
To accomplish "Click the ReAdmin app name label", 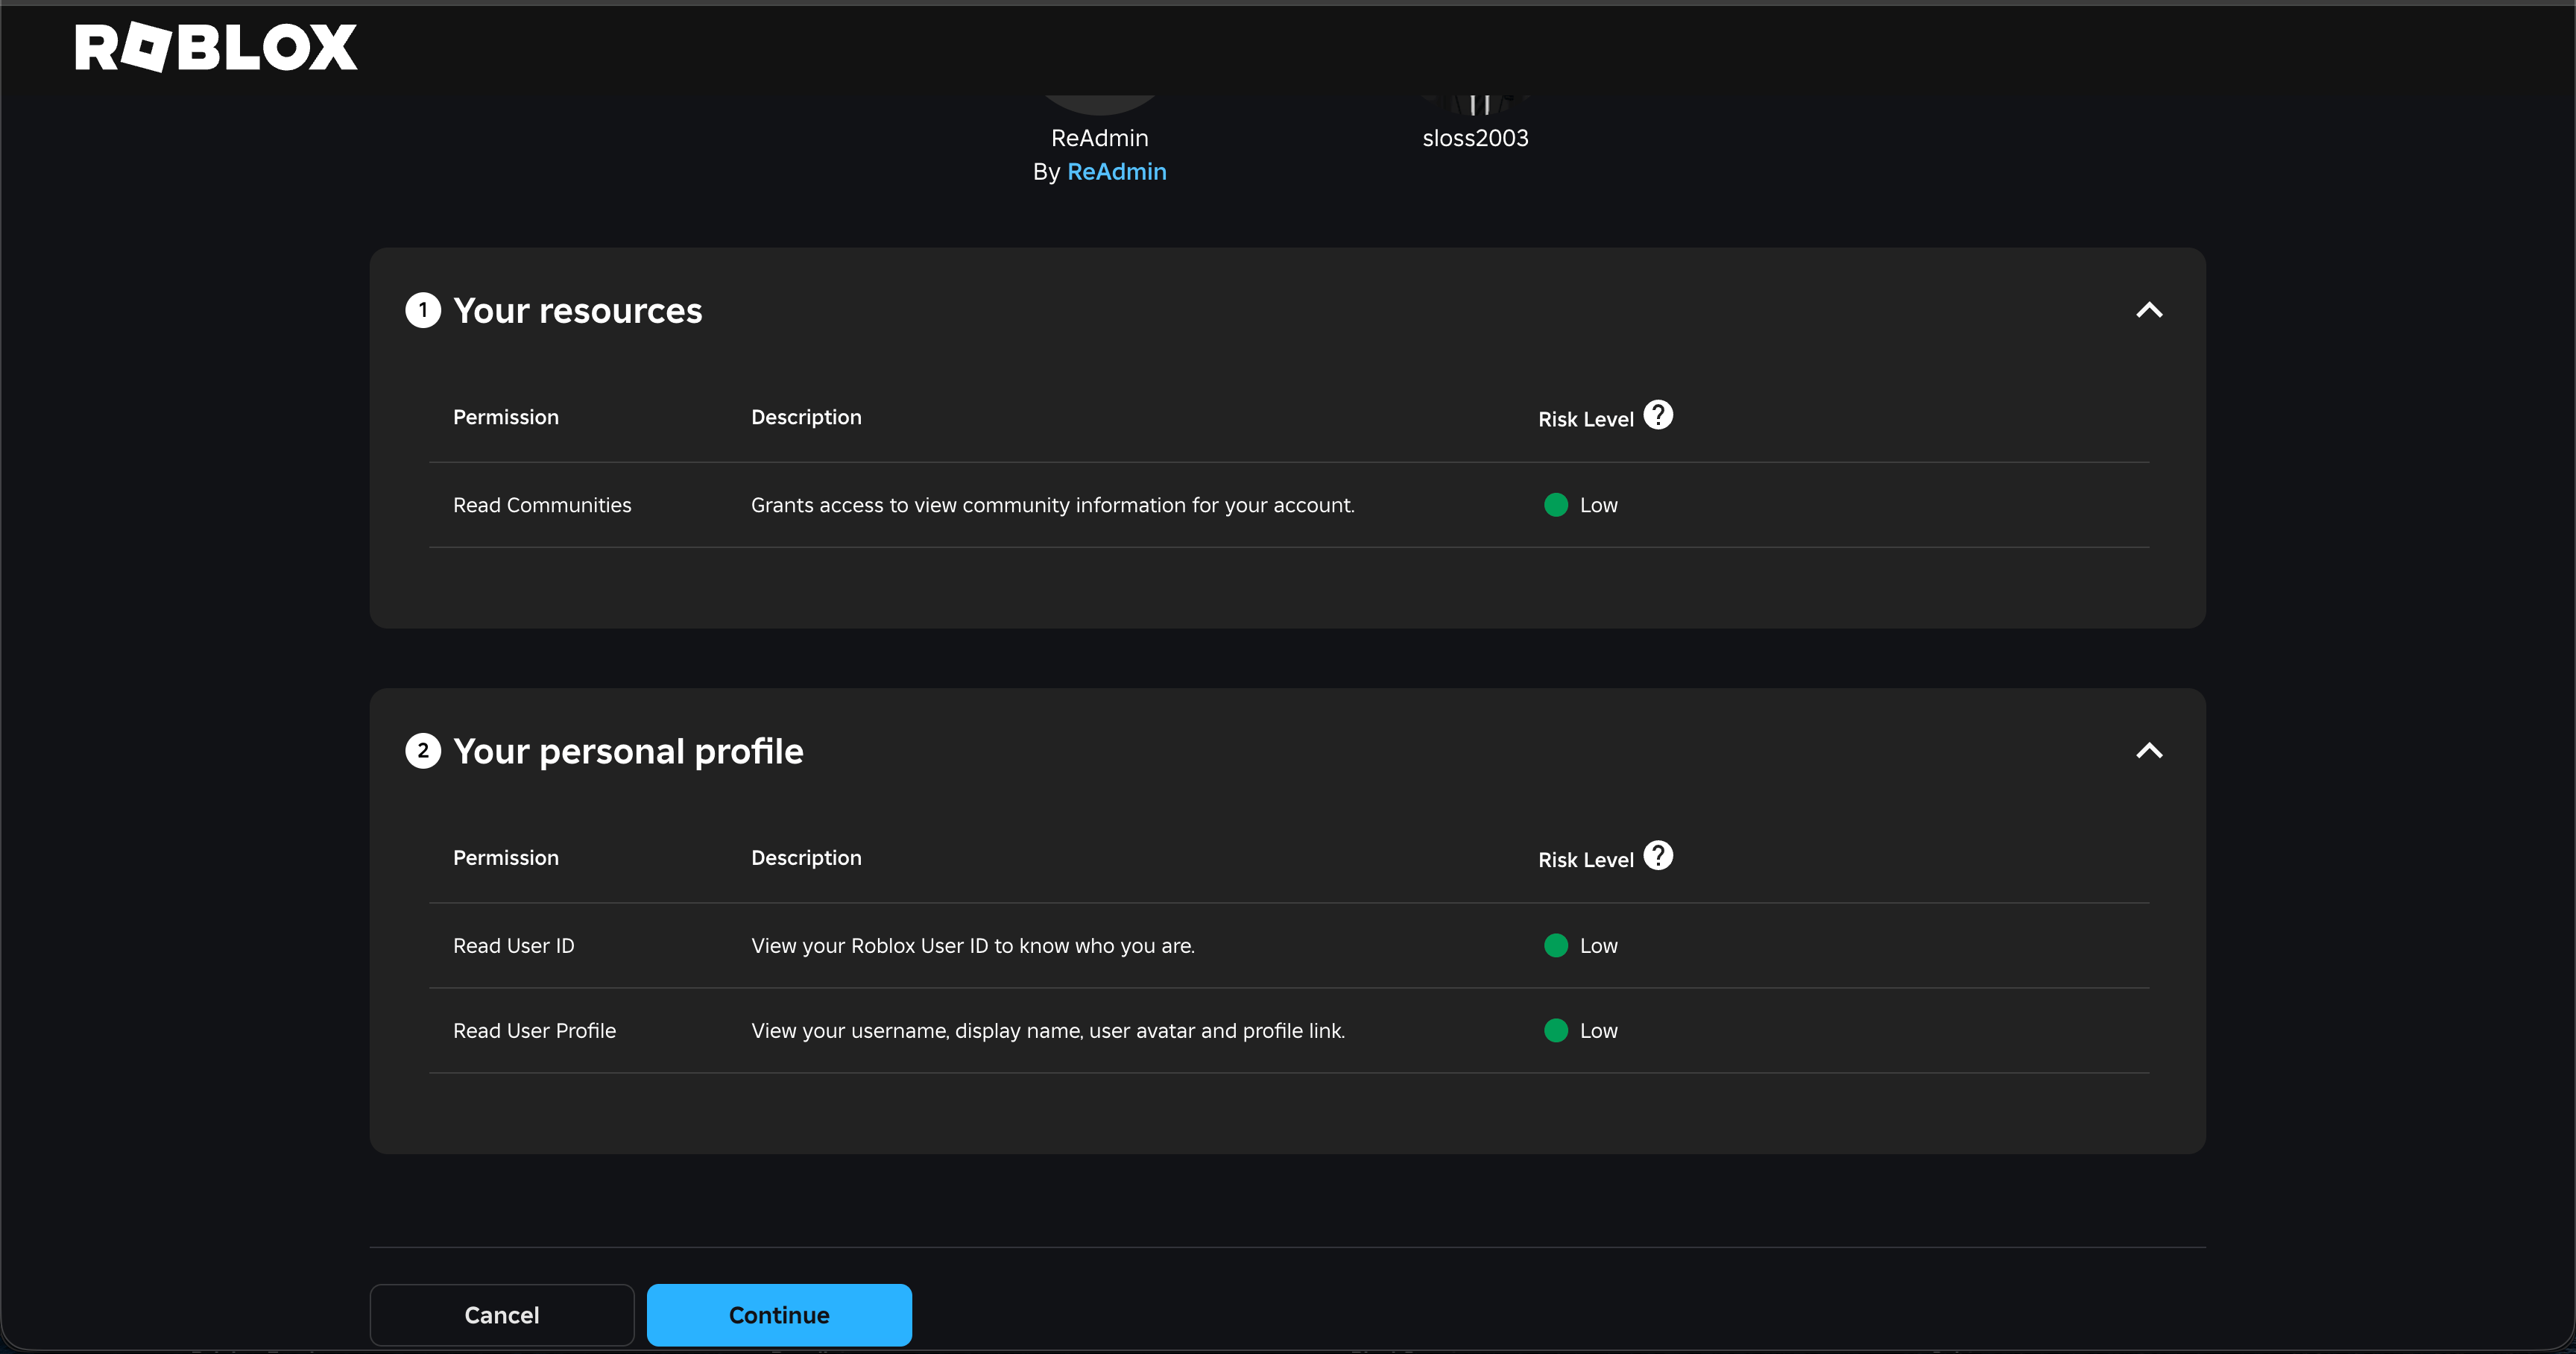I will (x=1099, y=138).
